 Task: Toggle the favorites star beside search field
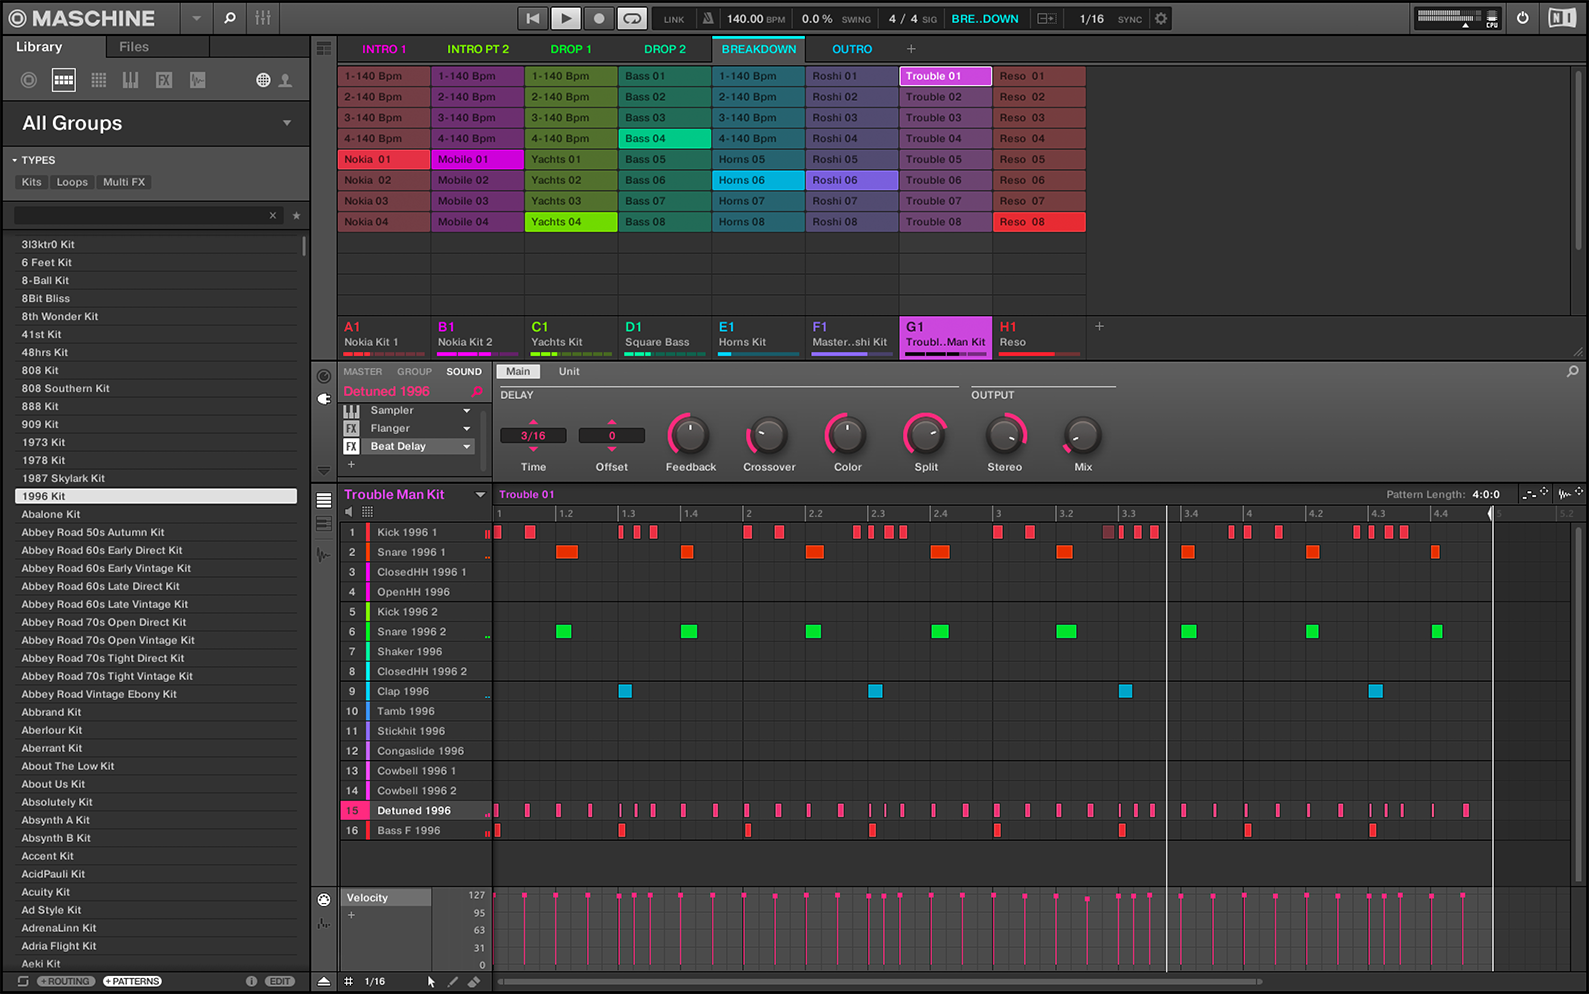[296, 215]
